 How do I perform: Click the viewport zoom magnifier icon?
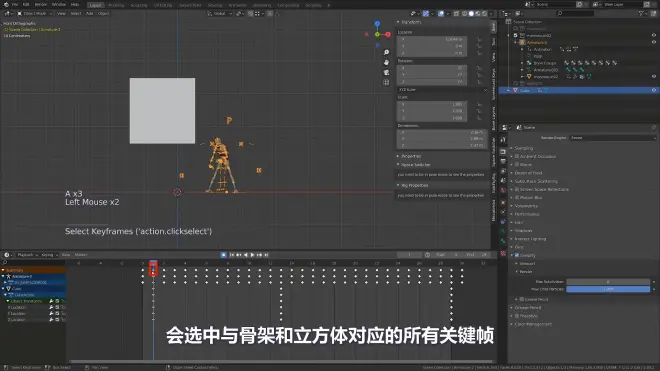(x=386, y=52)
